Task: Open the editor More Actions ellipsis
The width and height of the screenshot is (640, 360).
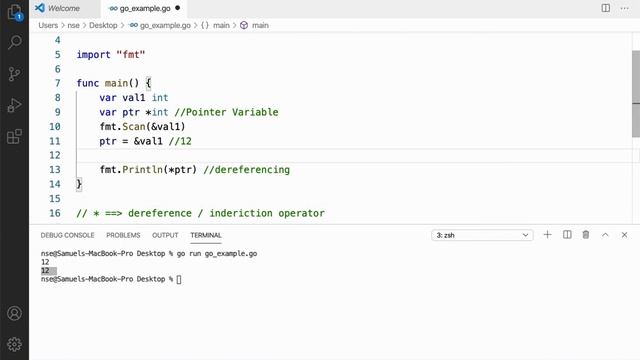Action: 624,8
